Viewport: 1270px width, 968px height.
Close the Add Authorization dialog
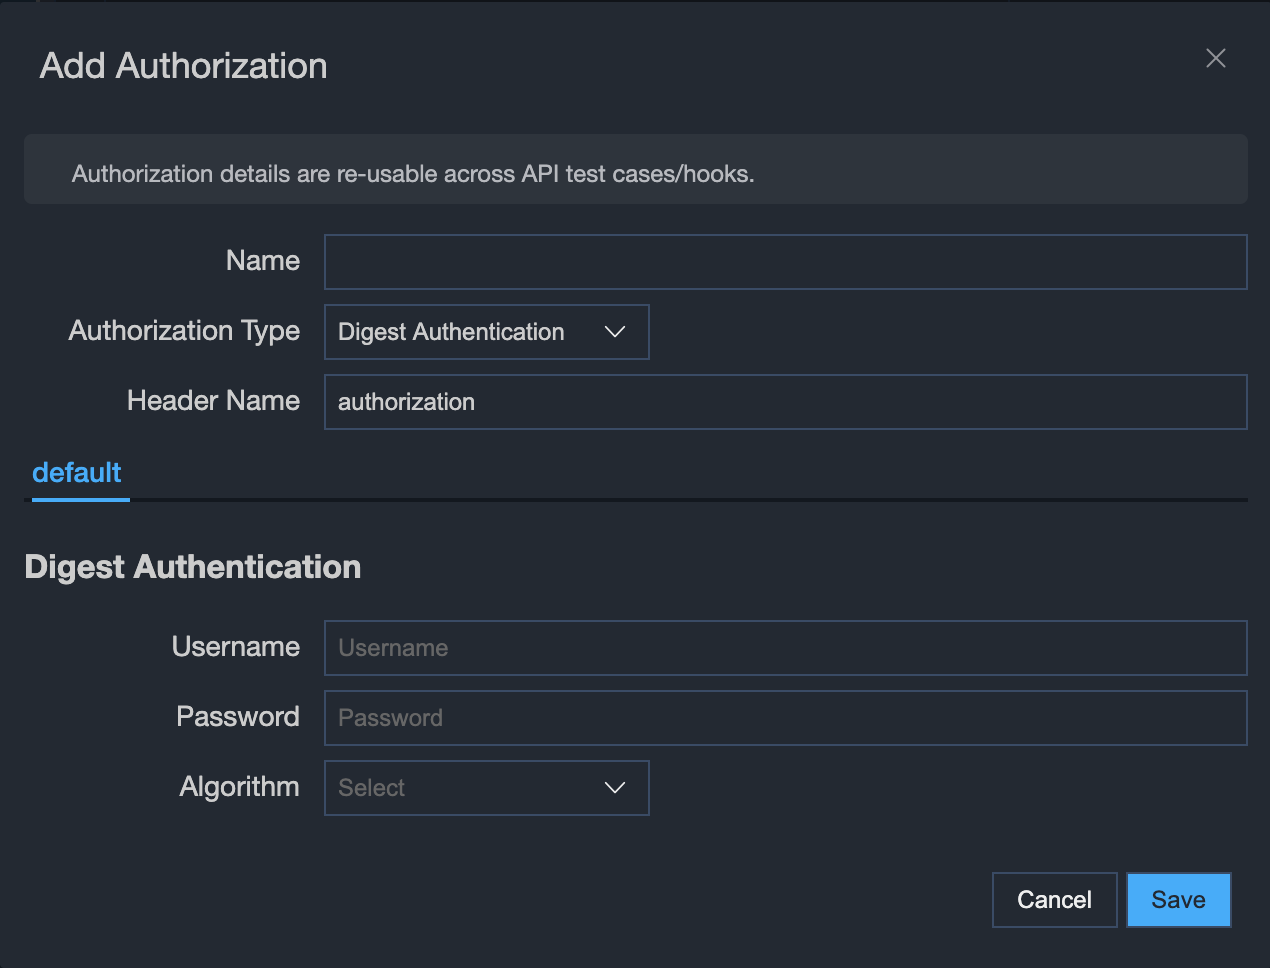pos(1215,58)
